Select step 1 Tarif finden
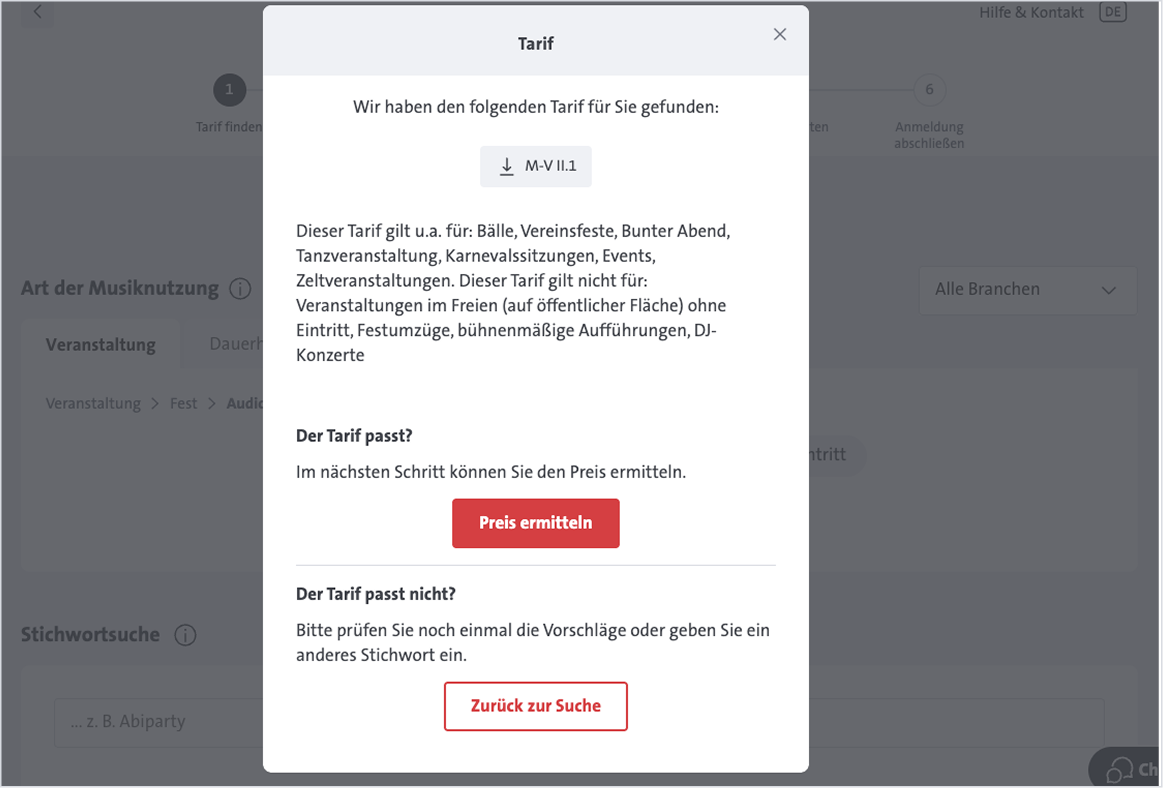1163x788 pixels. point(229,89)
